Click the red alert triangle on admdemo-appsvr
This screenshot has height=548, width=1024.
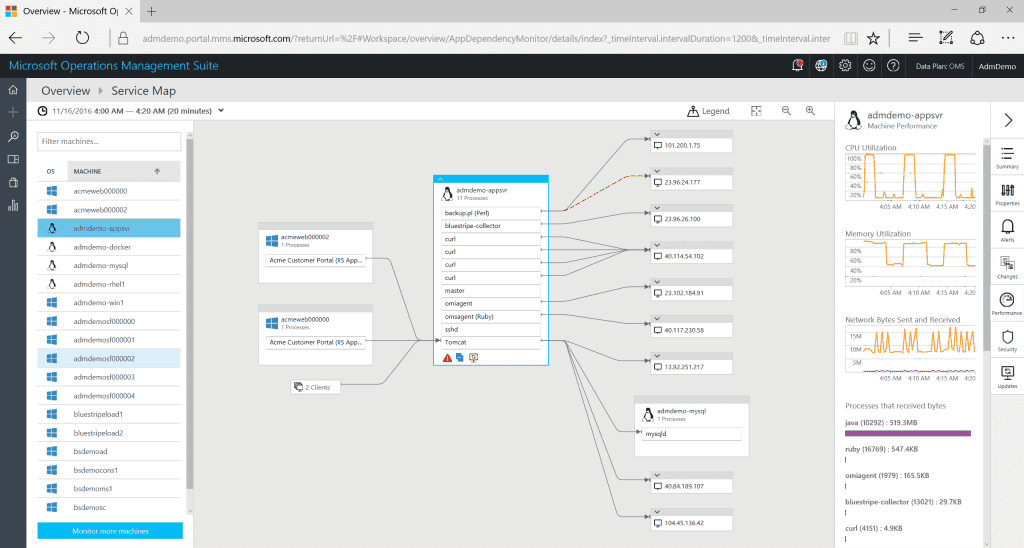[446, 357]
